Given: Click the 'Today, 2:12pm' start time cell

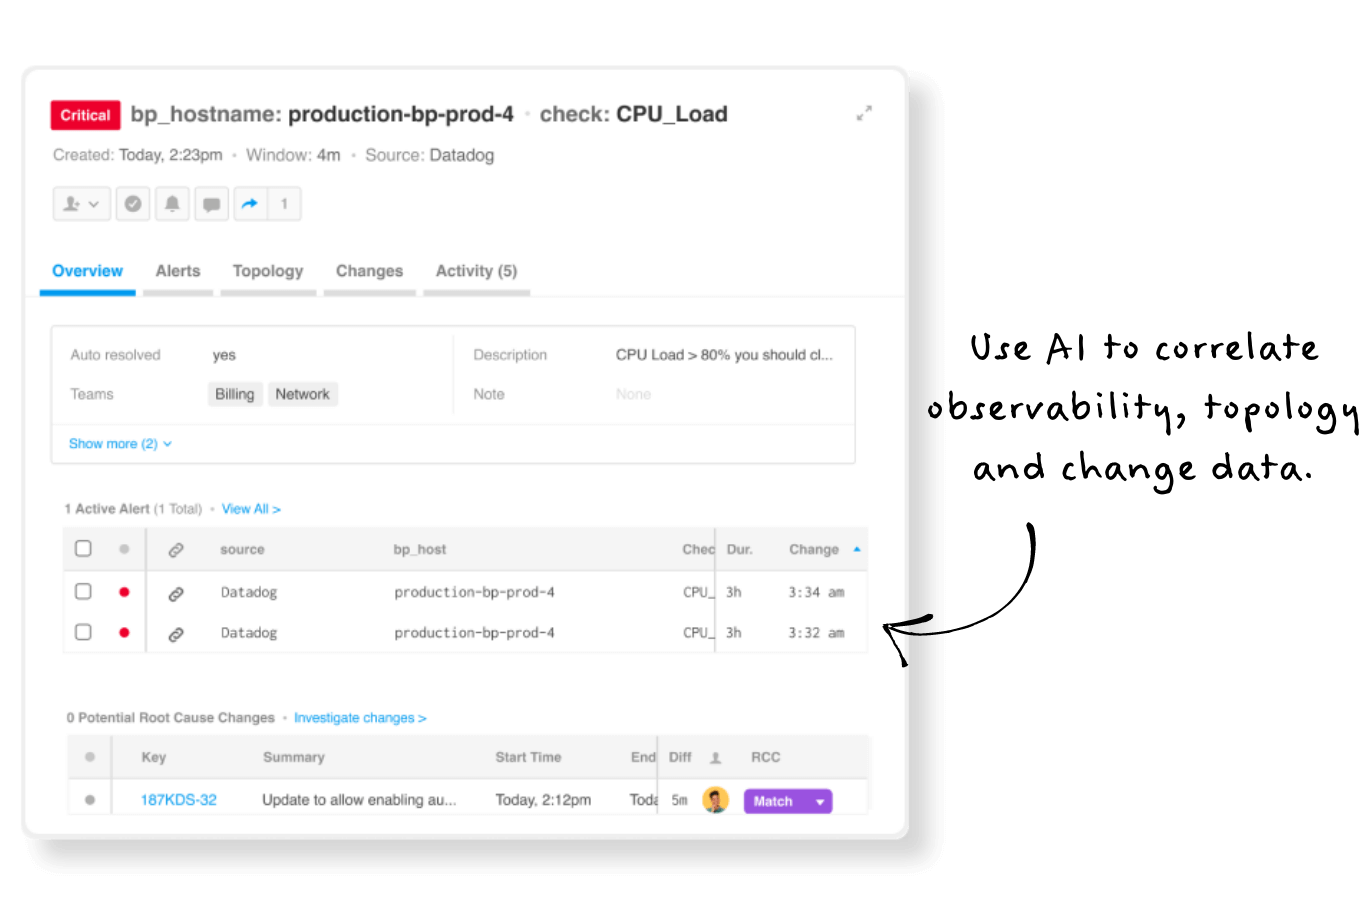Looking at the screenshot, I should [x=543, y=800].
